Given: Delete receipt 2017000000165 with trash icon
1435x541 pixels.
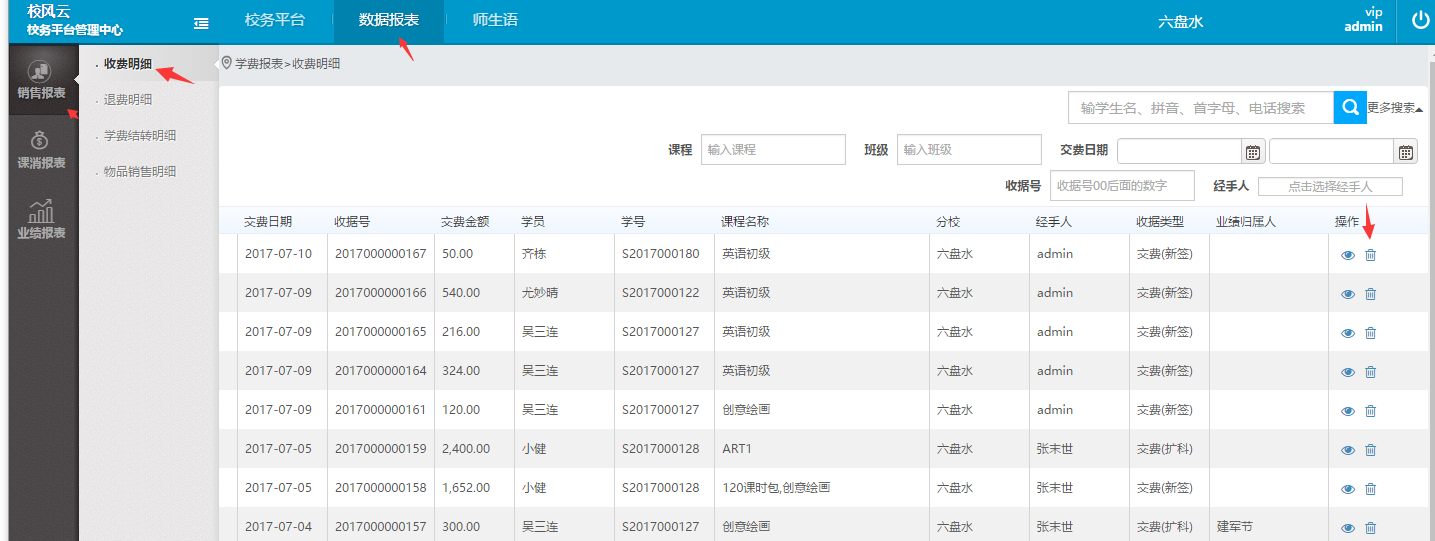Looking at the screenshot, I should pos(1371,333).
